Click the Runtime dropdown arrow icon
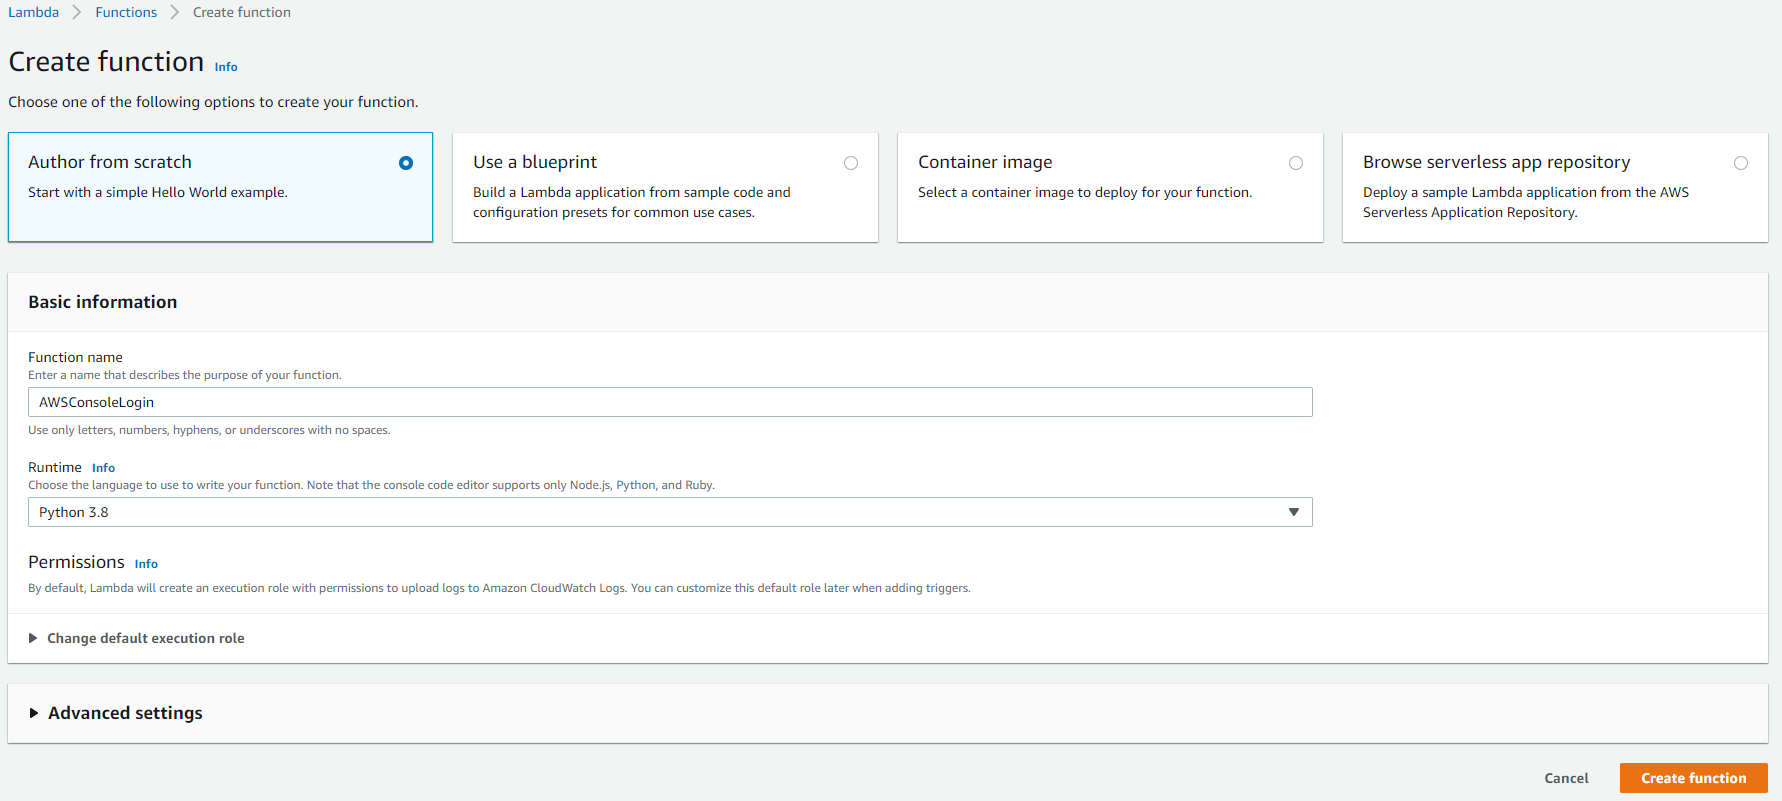 pos(1294,512)
